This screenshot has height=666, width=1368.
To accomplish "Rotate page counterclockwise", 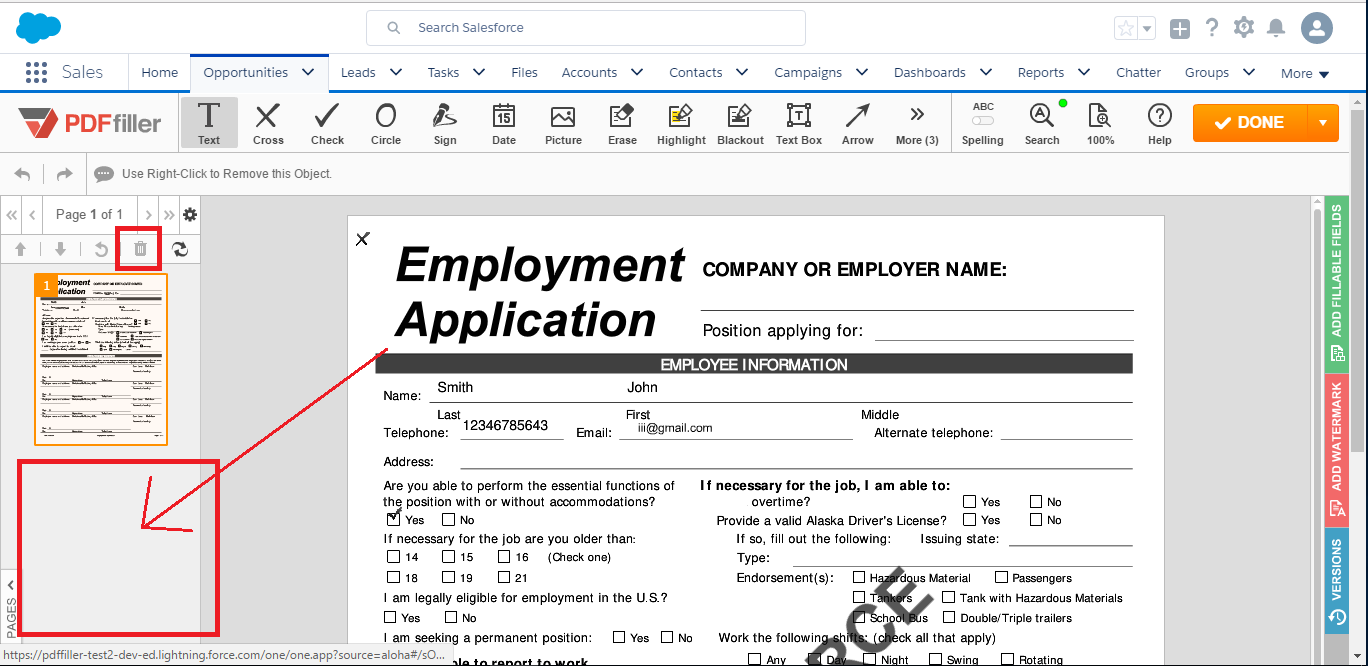I will 101,249.
